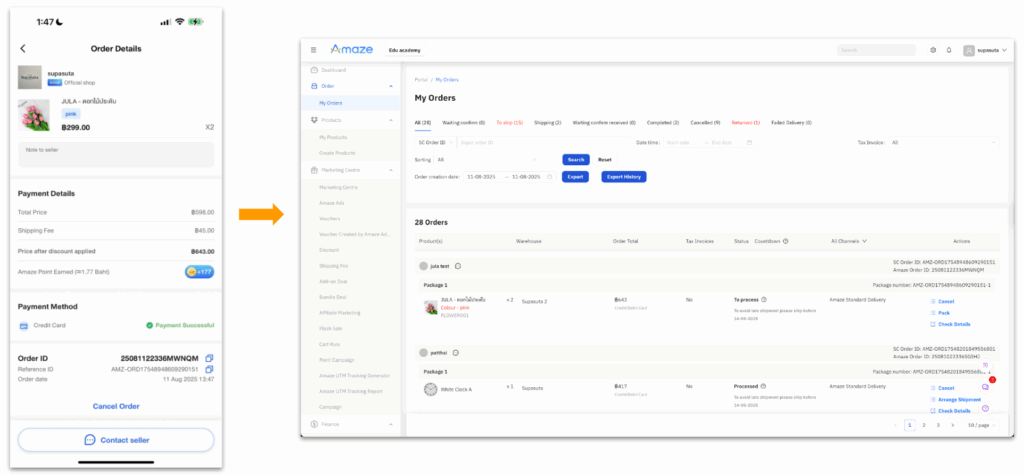1024x475 pixels.
Task: Open the Tax Invoice dropdown
Action: click(945, 142)
